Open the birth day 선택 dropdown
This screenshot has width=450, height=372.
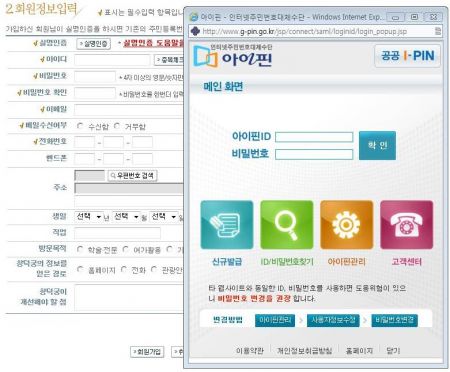(164, 217)
